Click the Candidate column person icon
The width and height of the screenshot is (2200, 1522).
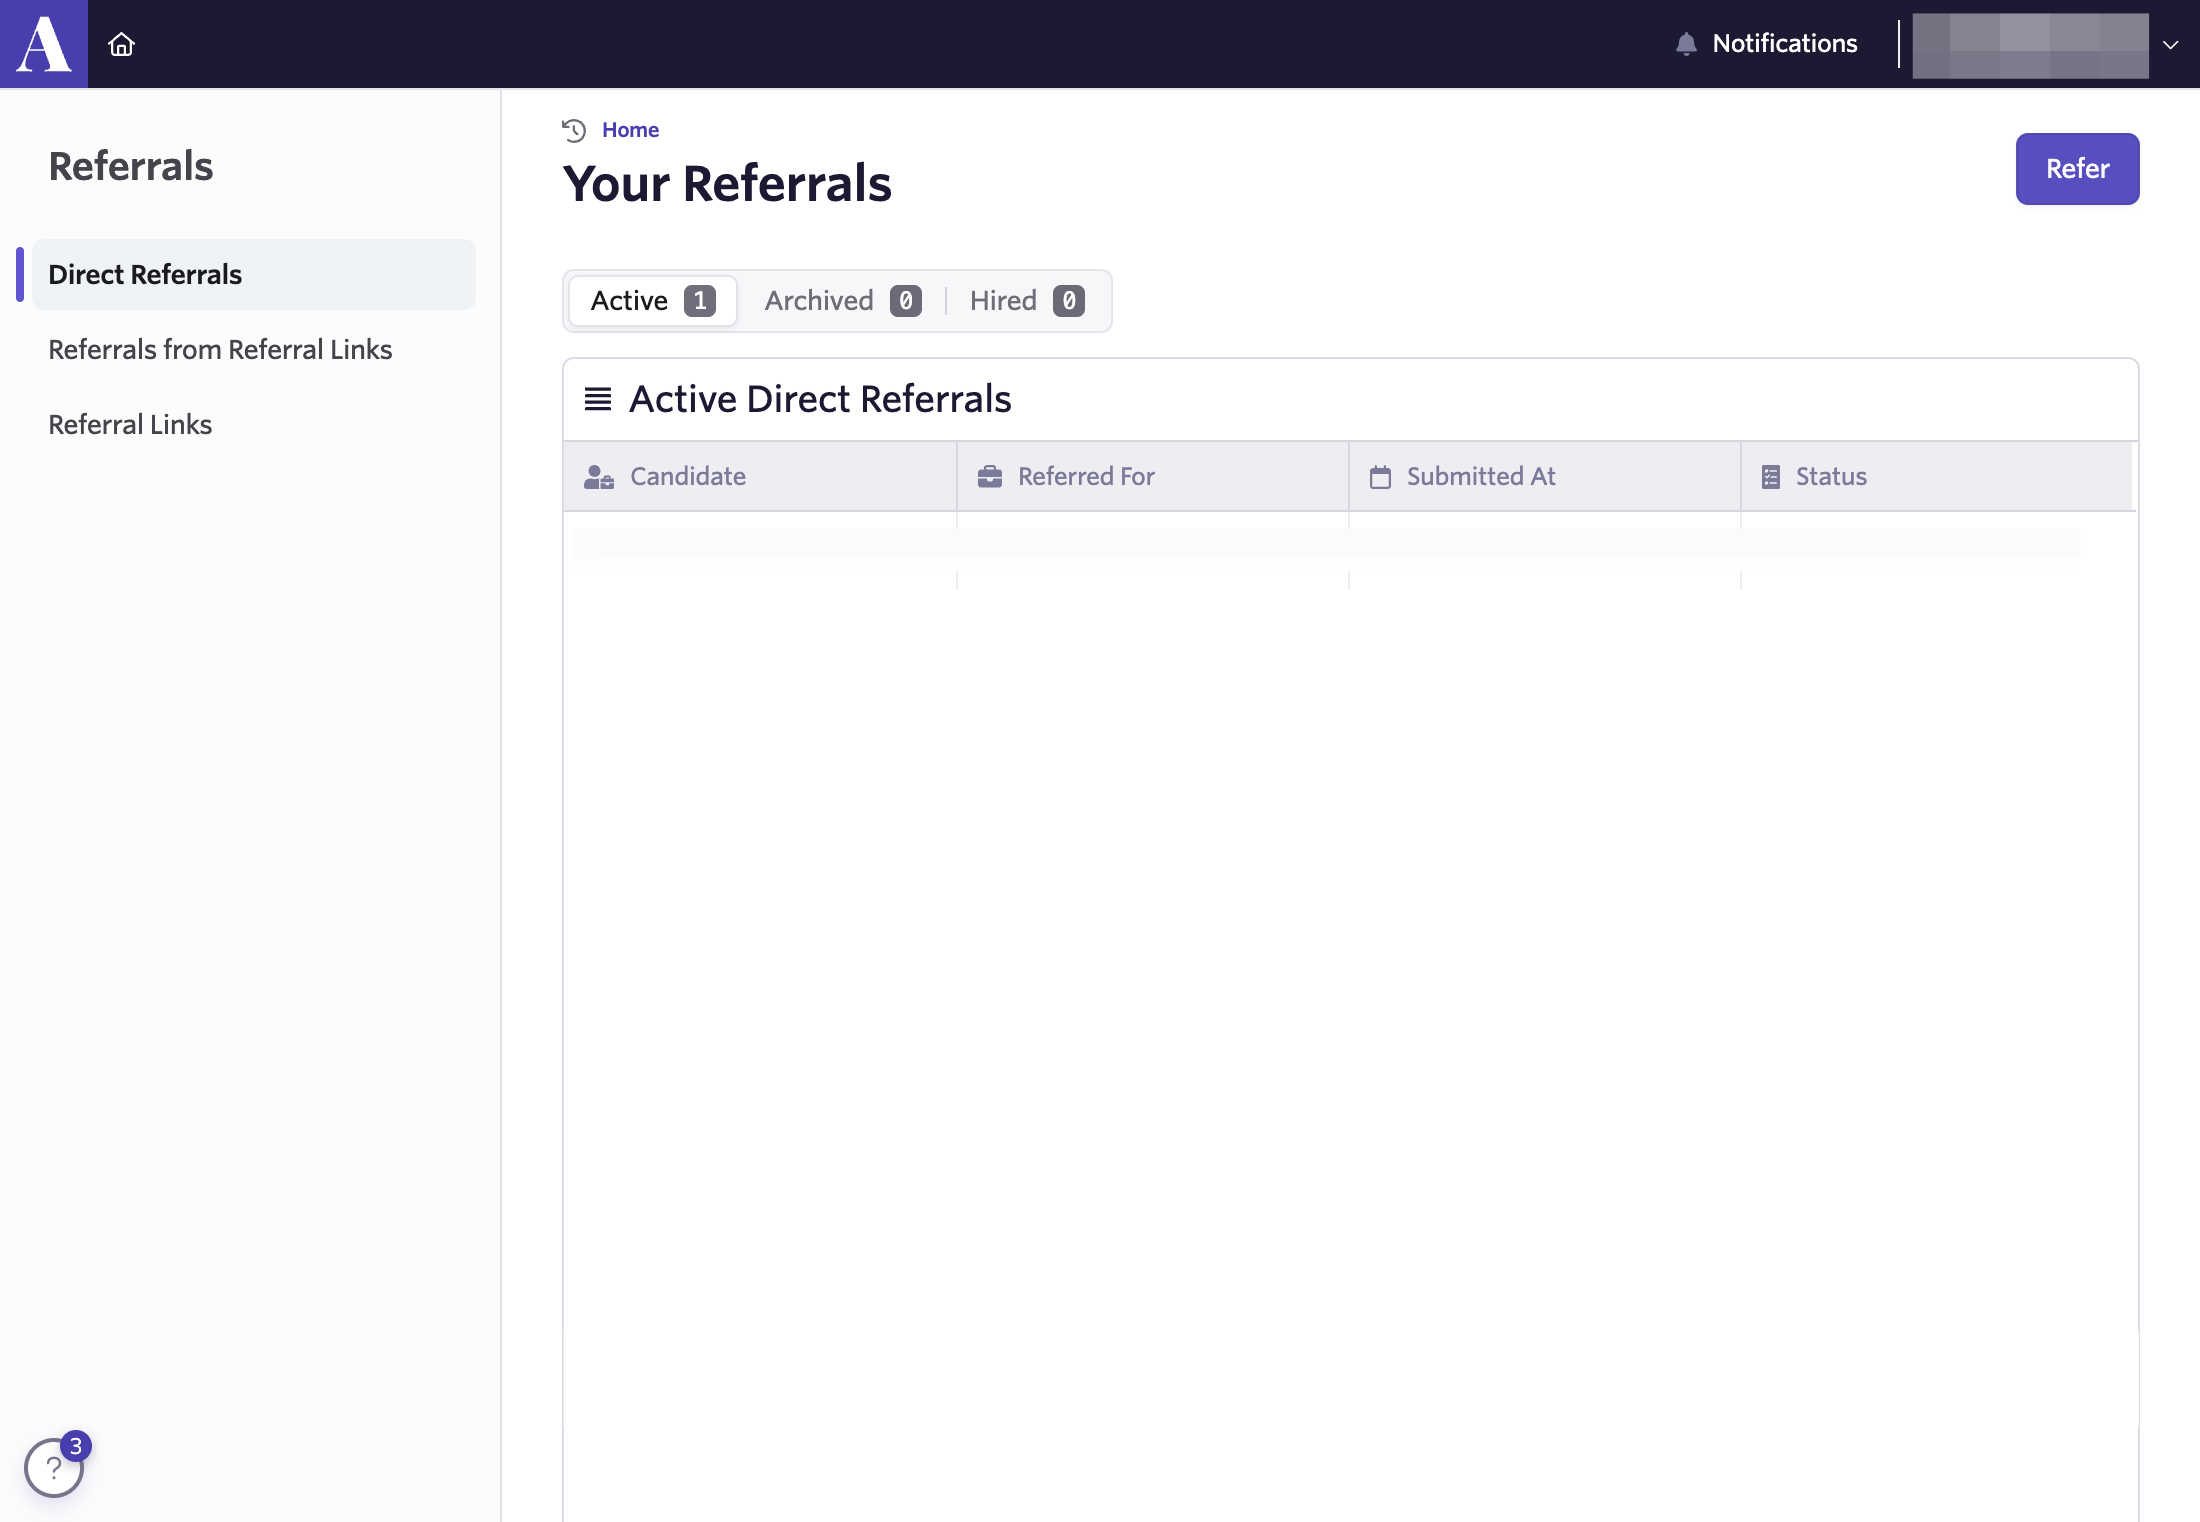(x=599, y=477)
